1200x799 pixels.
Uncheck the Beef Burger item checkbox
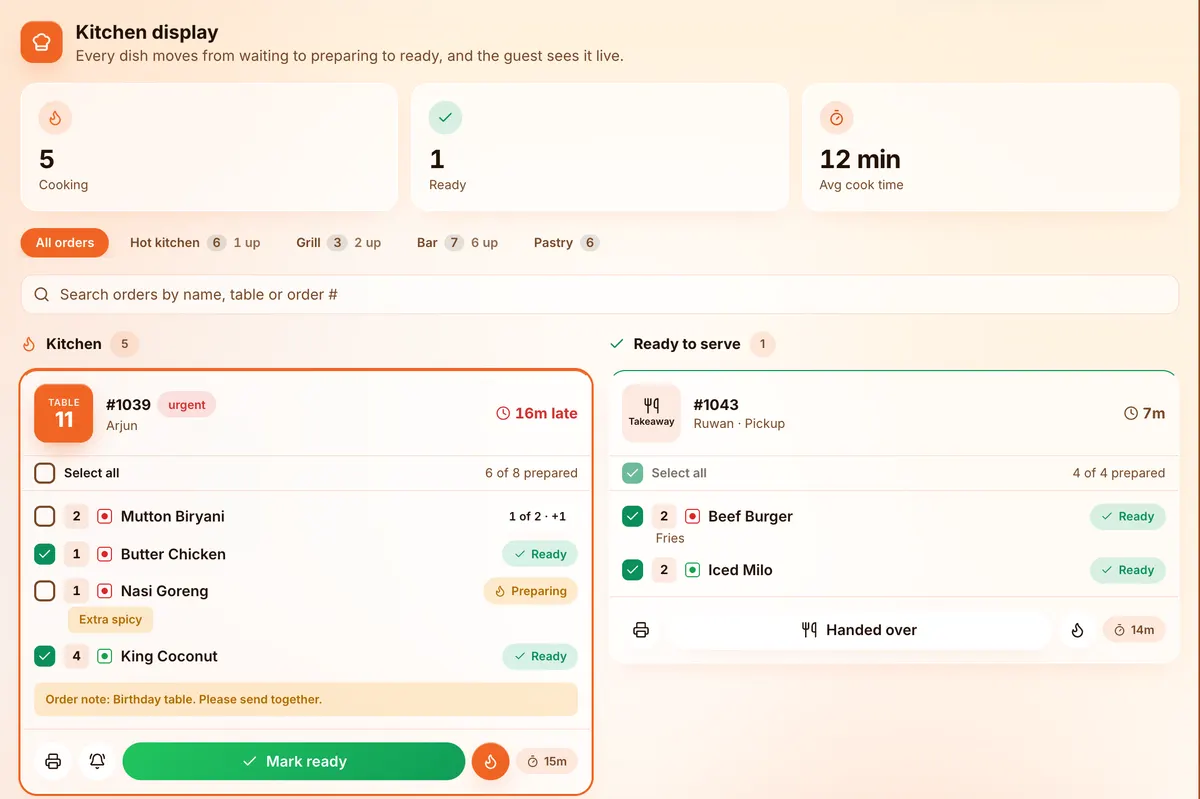tap(632, 516)
